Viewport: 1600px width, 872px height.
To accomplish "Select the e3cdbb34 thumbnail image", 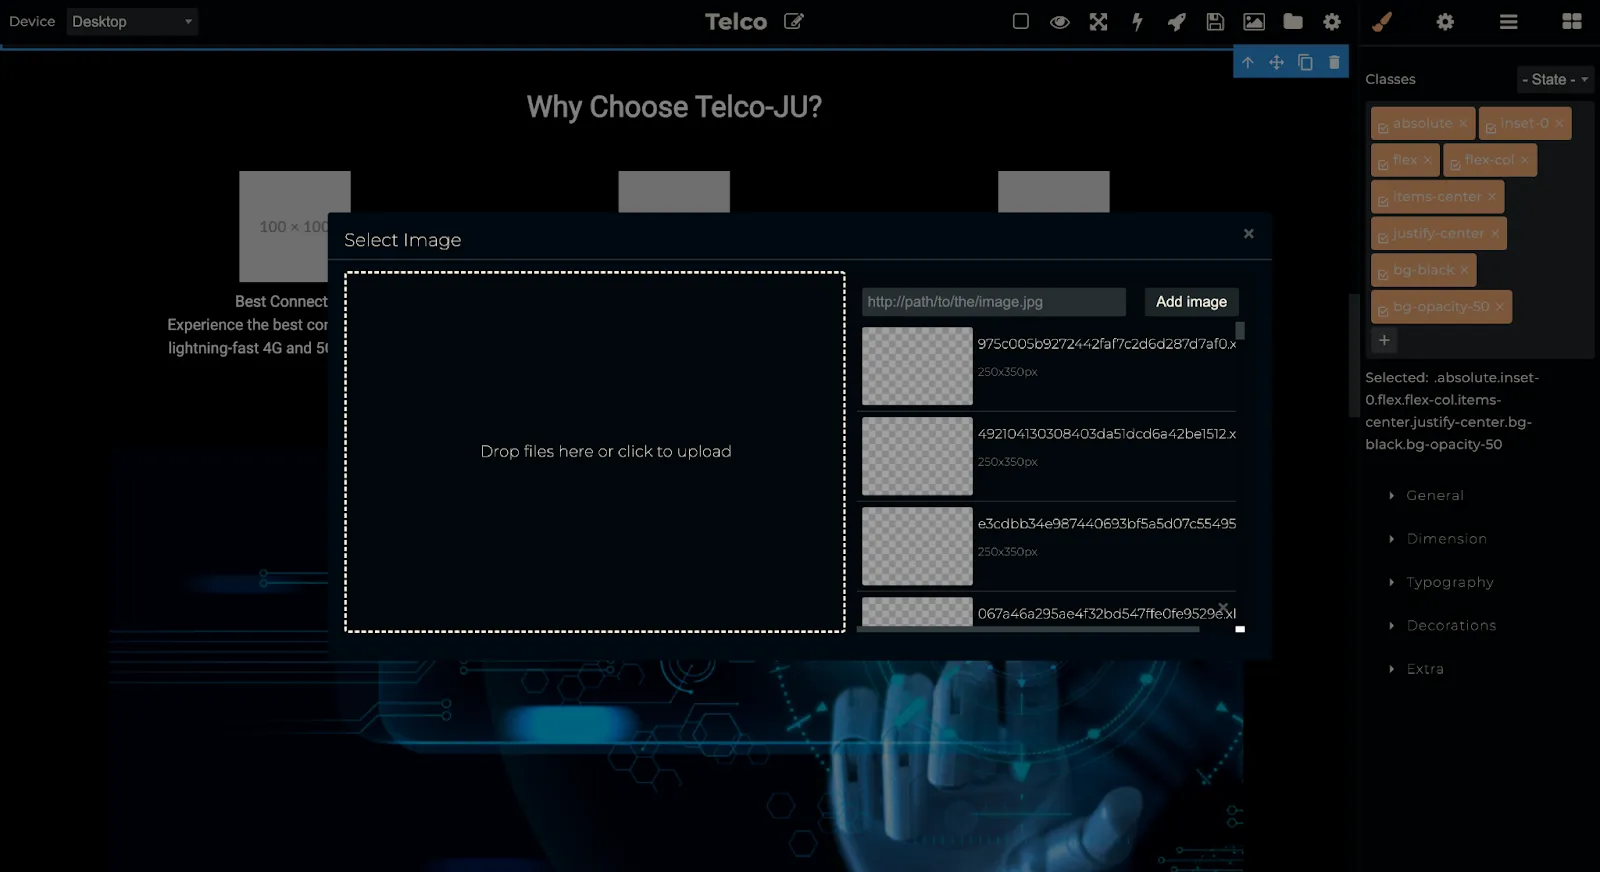I will tap(917, 546).
